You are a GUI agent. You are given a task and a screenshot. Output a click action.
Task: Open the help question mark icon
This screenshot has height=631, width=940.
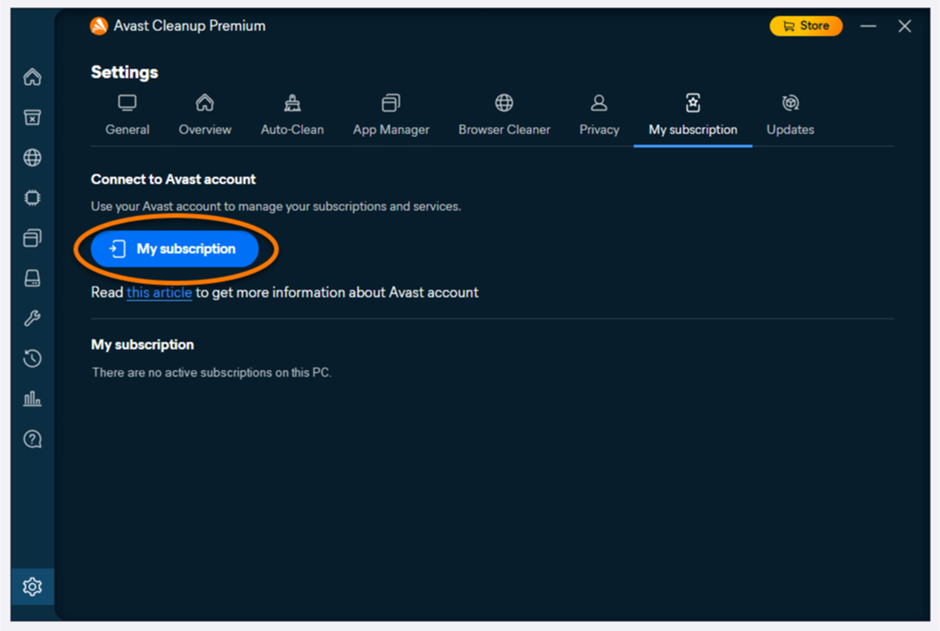point(32,439)
